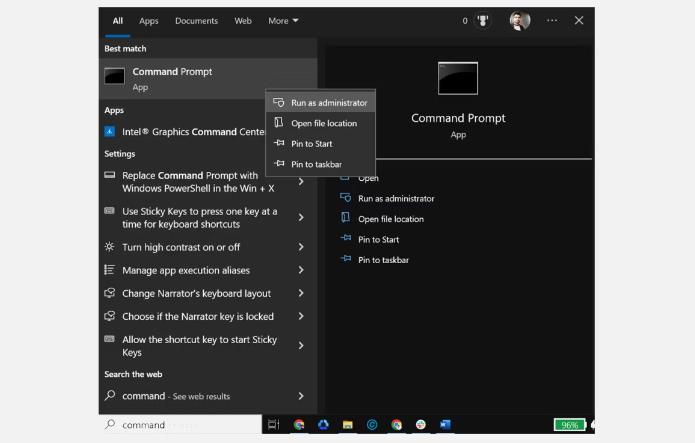Viewport: 695px width, 443px height.
Task: Switch to the Apps search tab
Action: [x=148, y=21]
